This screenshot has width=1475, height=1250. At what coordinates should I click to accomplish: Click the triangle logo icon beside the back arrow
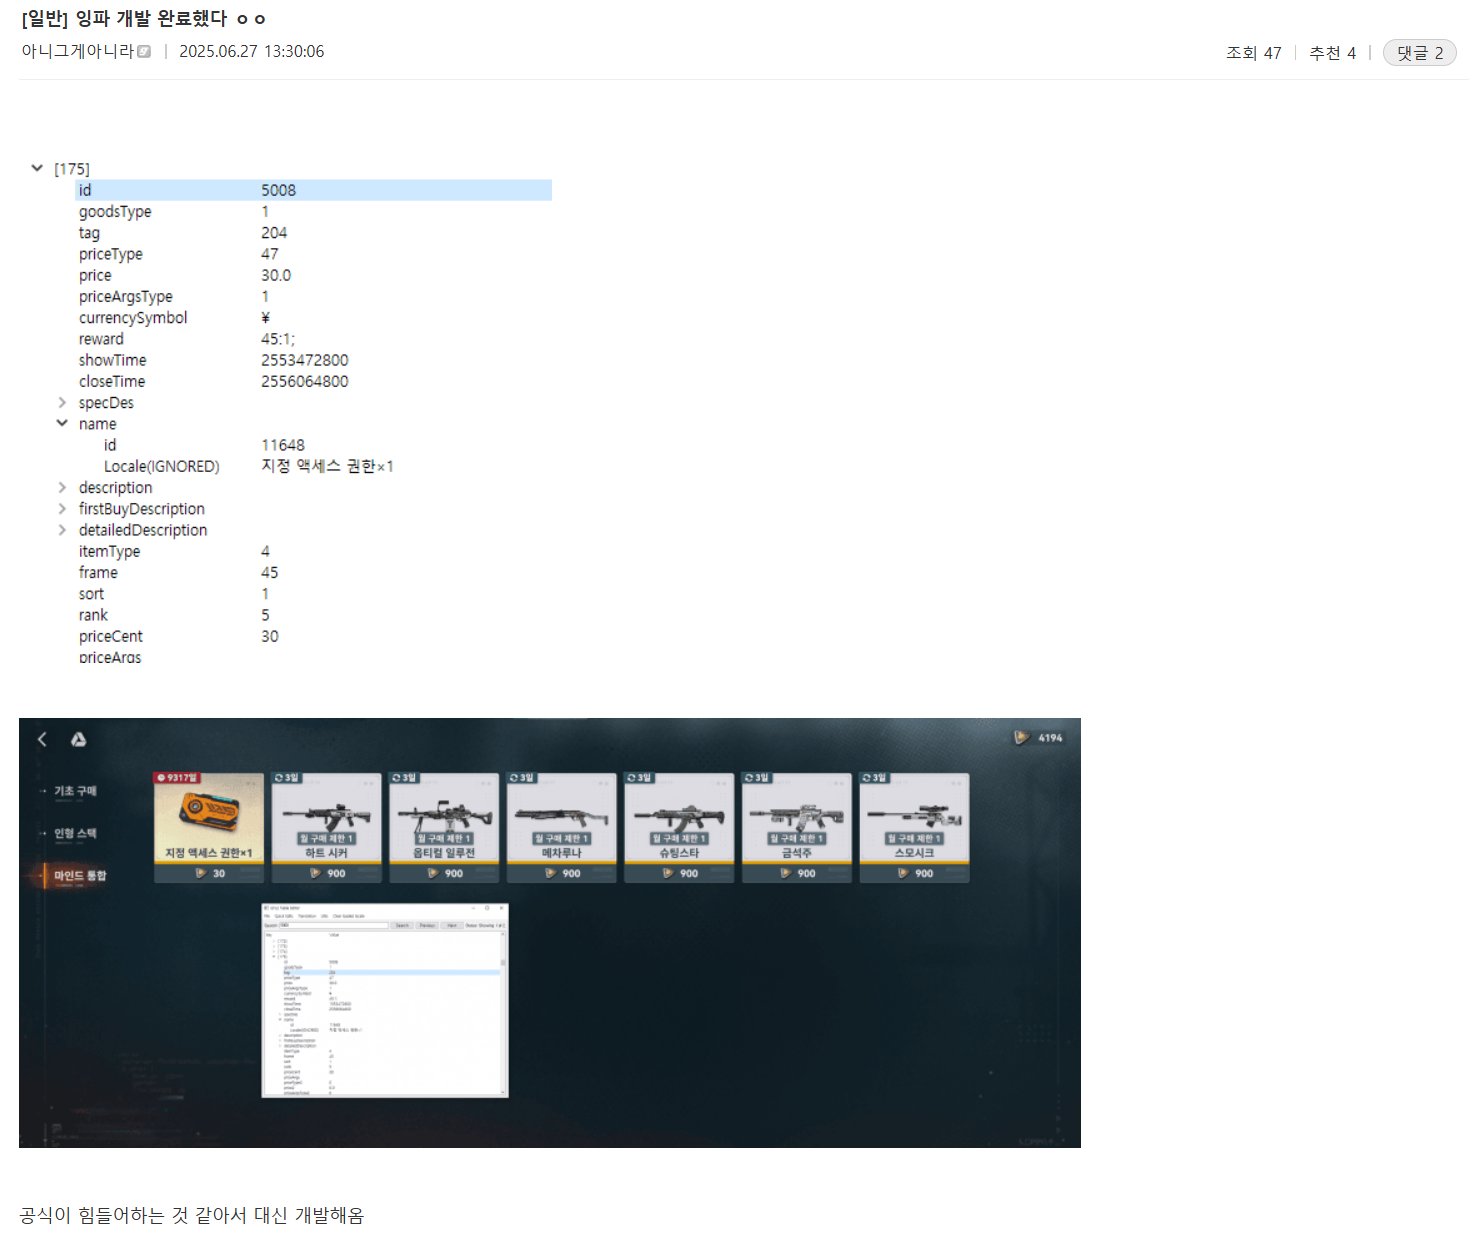coord(78,739)
